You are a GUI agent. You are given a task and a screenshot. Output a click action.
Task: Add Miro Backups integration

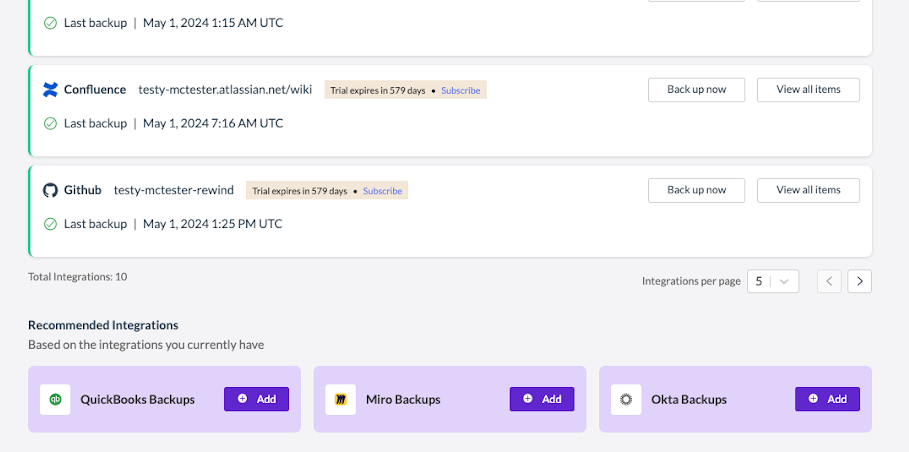[x=542, y=399]
